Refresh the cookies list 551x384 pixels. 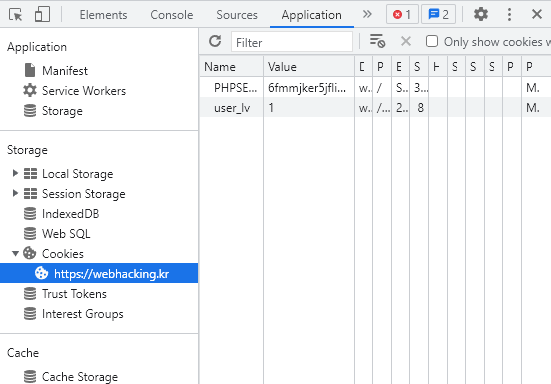(x=215, y=41)
